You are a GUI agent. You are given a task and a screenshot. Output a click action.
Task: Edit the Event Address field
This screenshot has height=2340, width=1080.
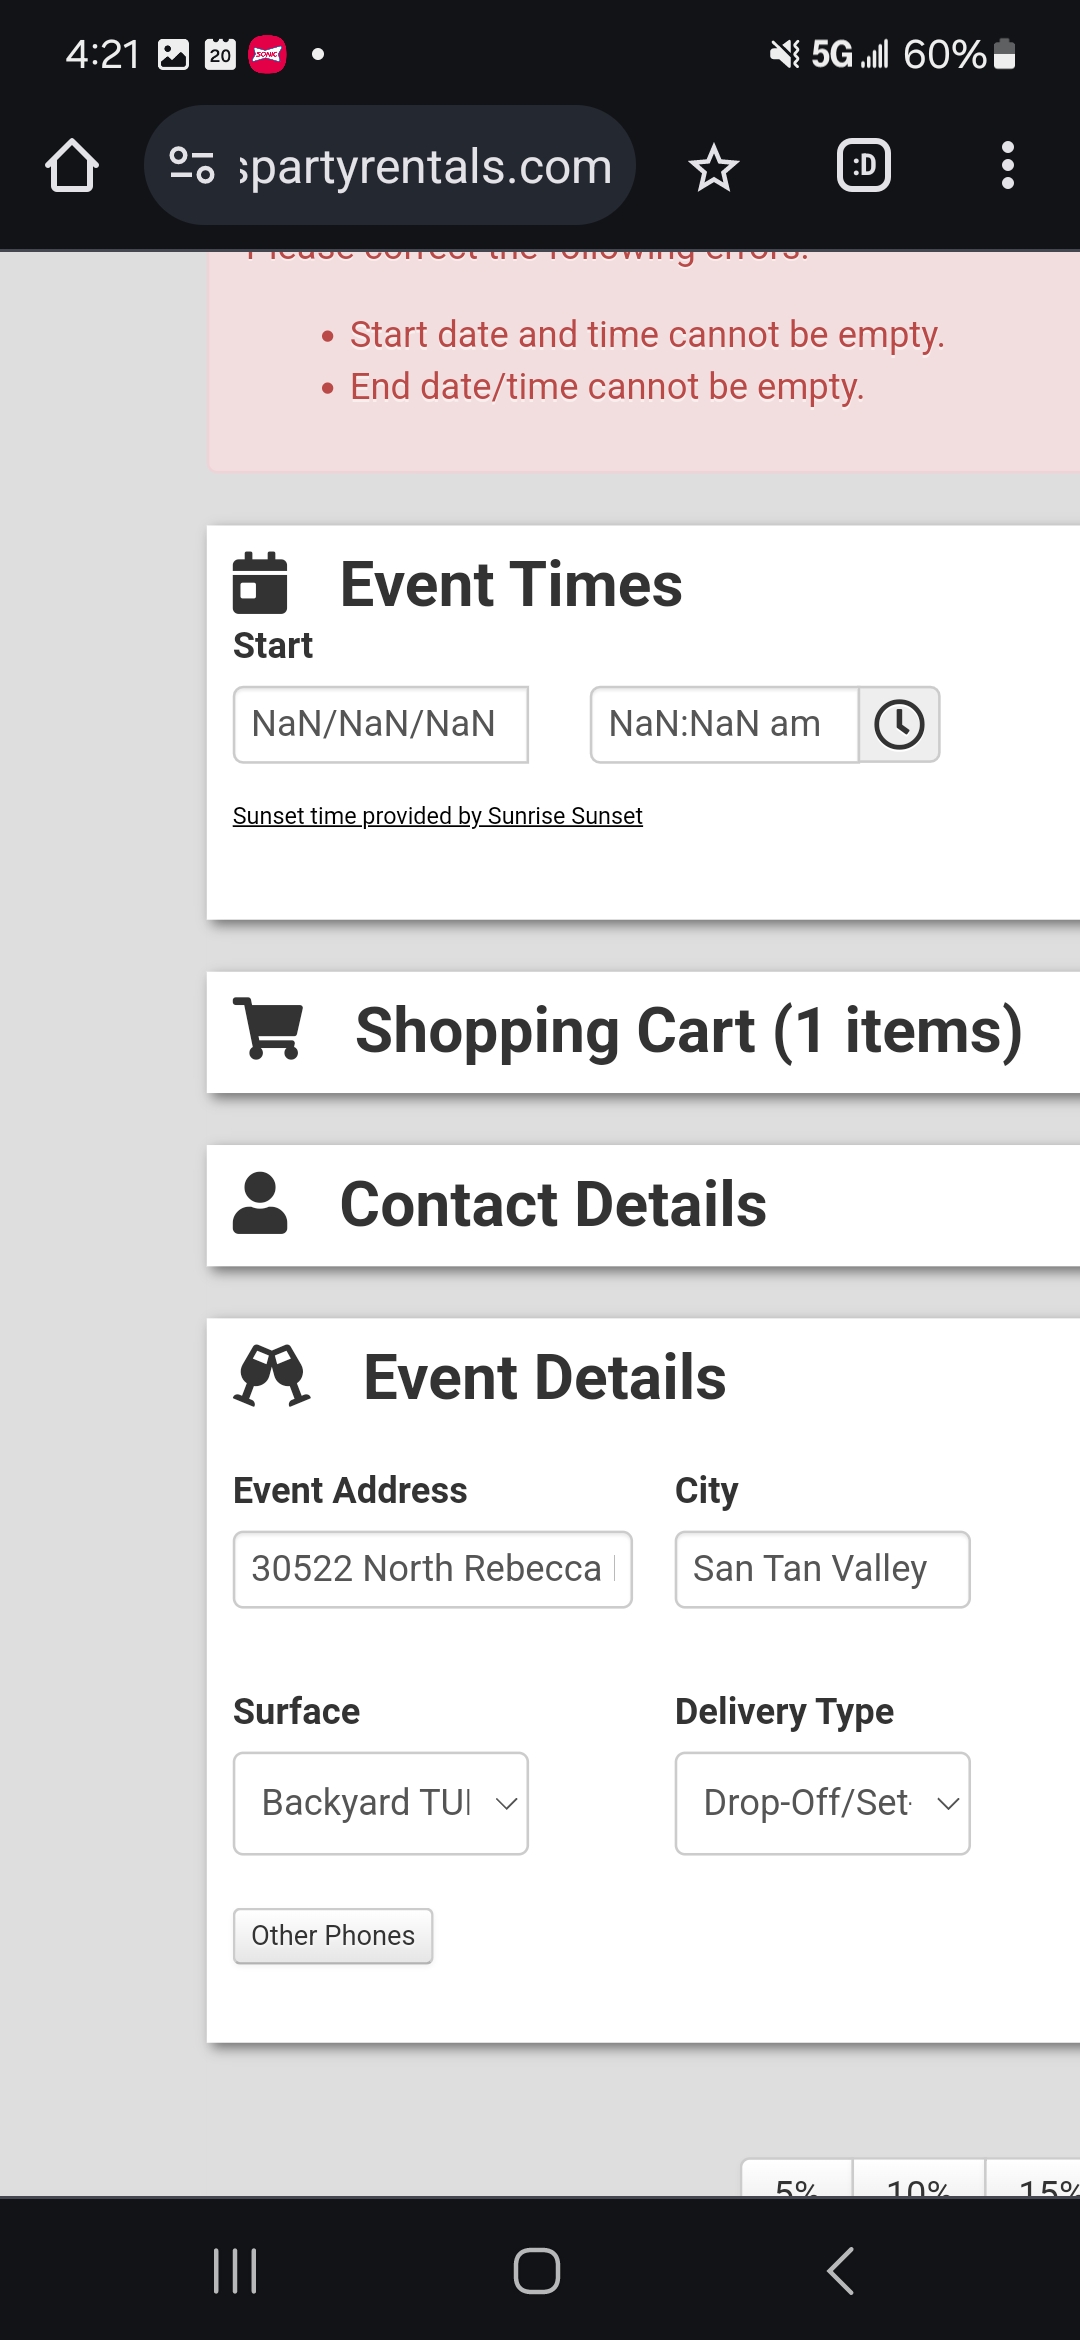(432, 1569)
